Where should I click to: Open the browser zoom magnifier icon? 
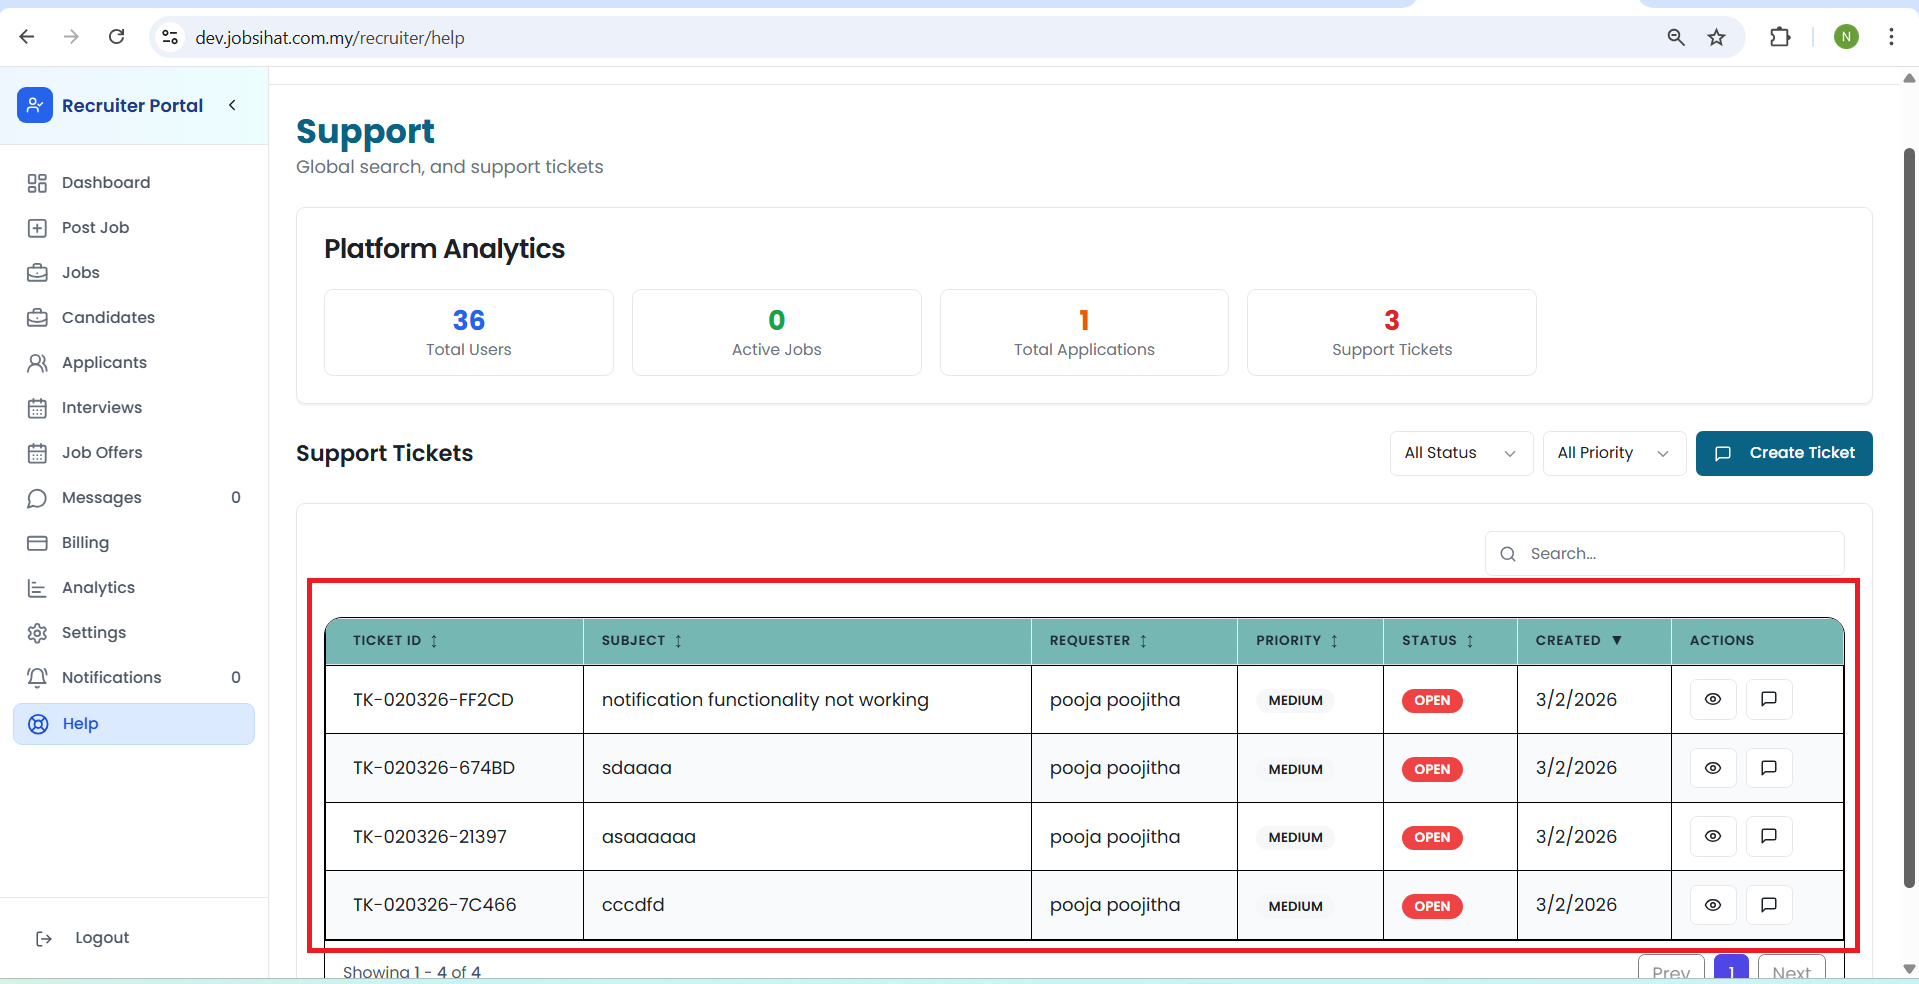[x=1676, y=38]
